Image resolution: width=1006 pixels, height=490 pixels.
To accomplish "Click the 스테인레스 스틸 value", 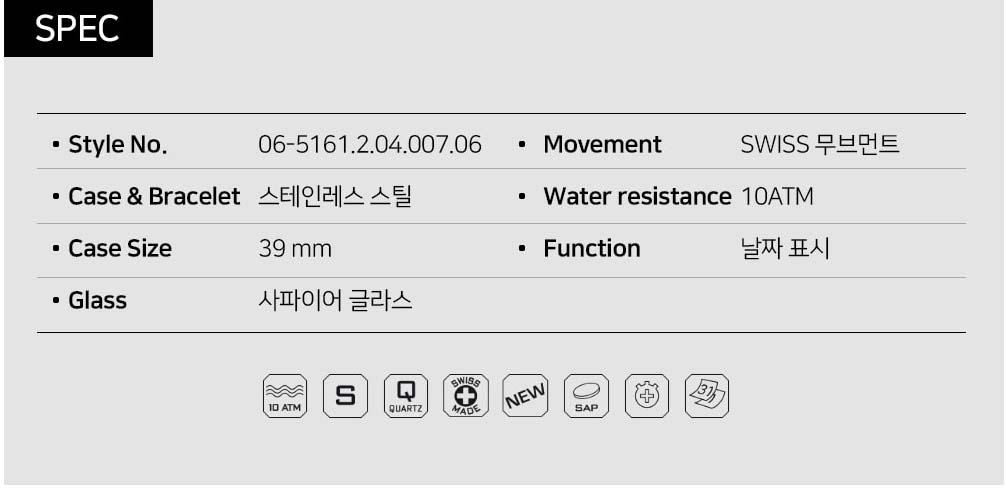I will coord(334,196).
